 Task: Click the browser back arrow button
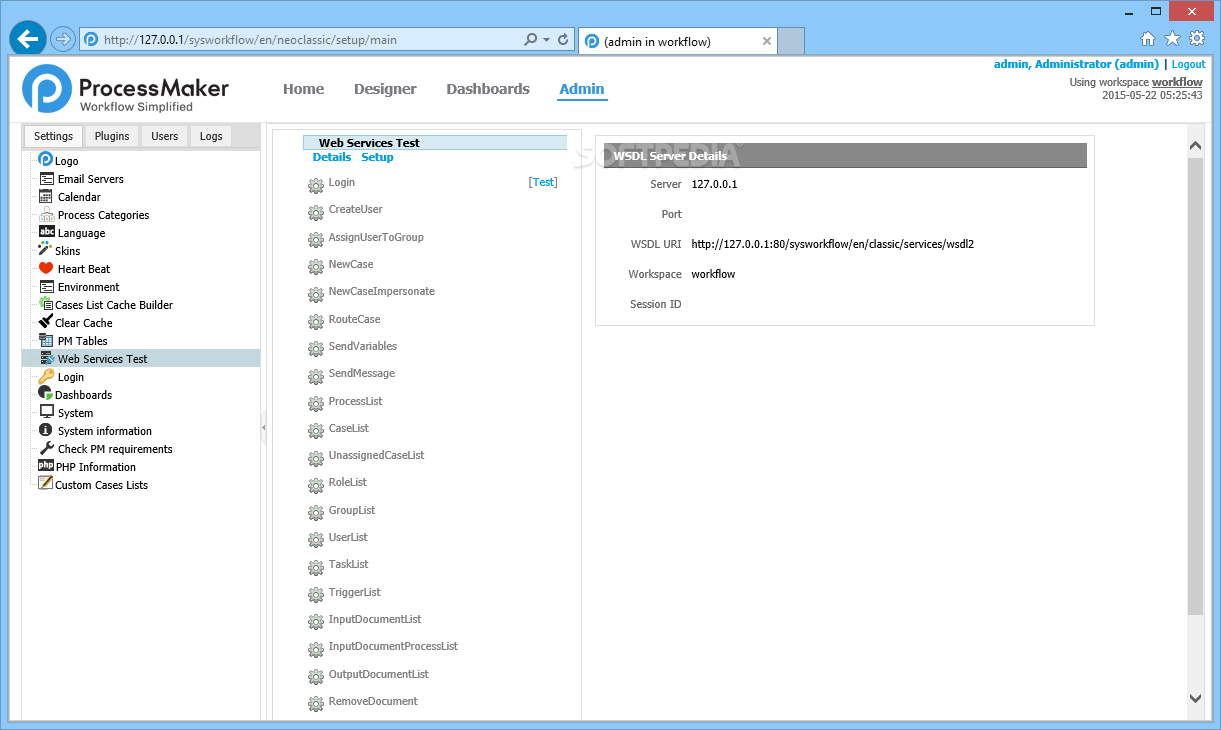pos(29,39)
